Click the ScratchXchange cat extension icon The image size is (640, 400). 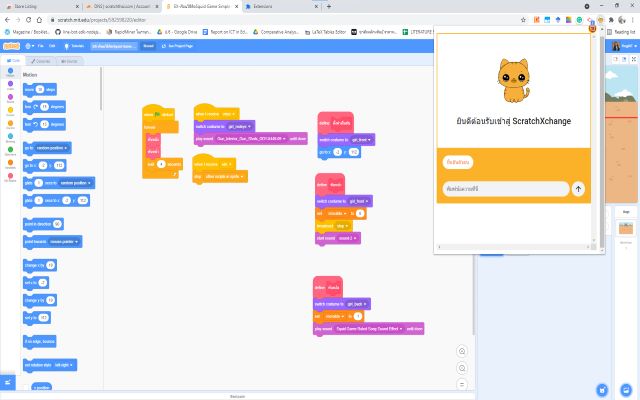(600, 20)
